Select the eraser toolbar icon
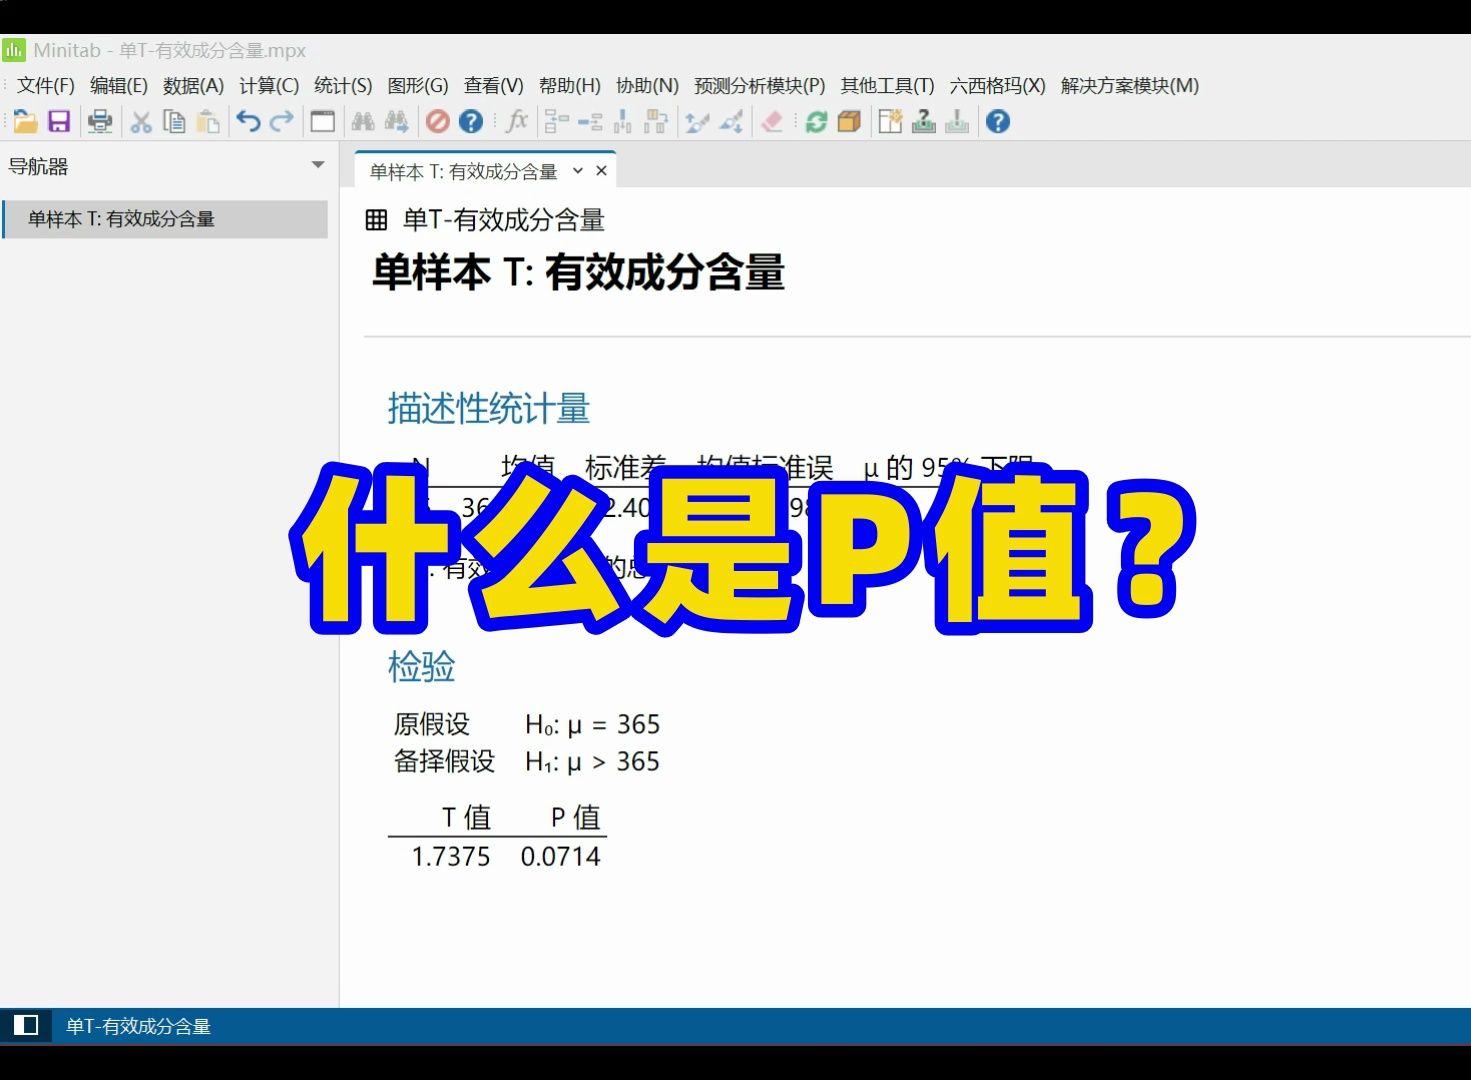The height and width of the screenshot is (1080, 1471). pos(771,121)
